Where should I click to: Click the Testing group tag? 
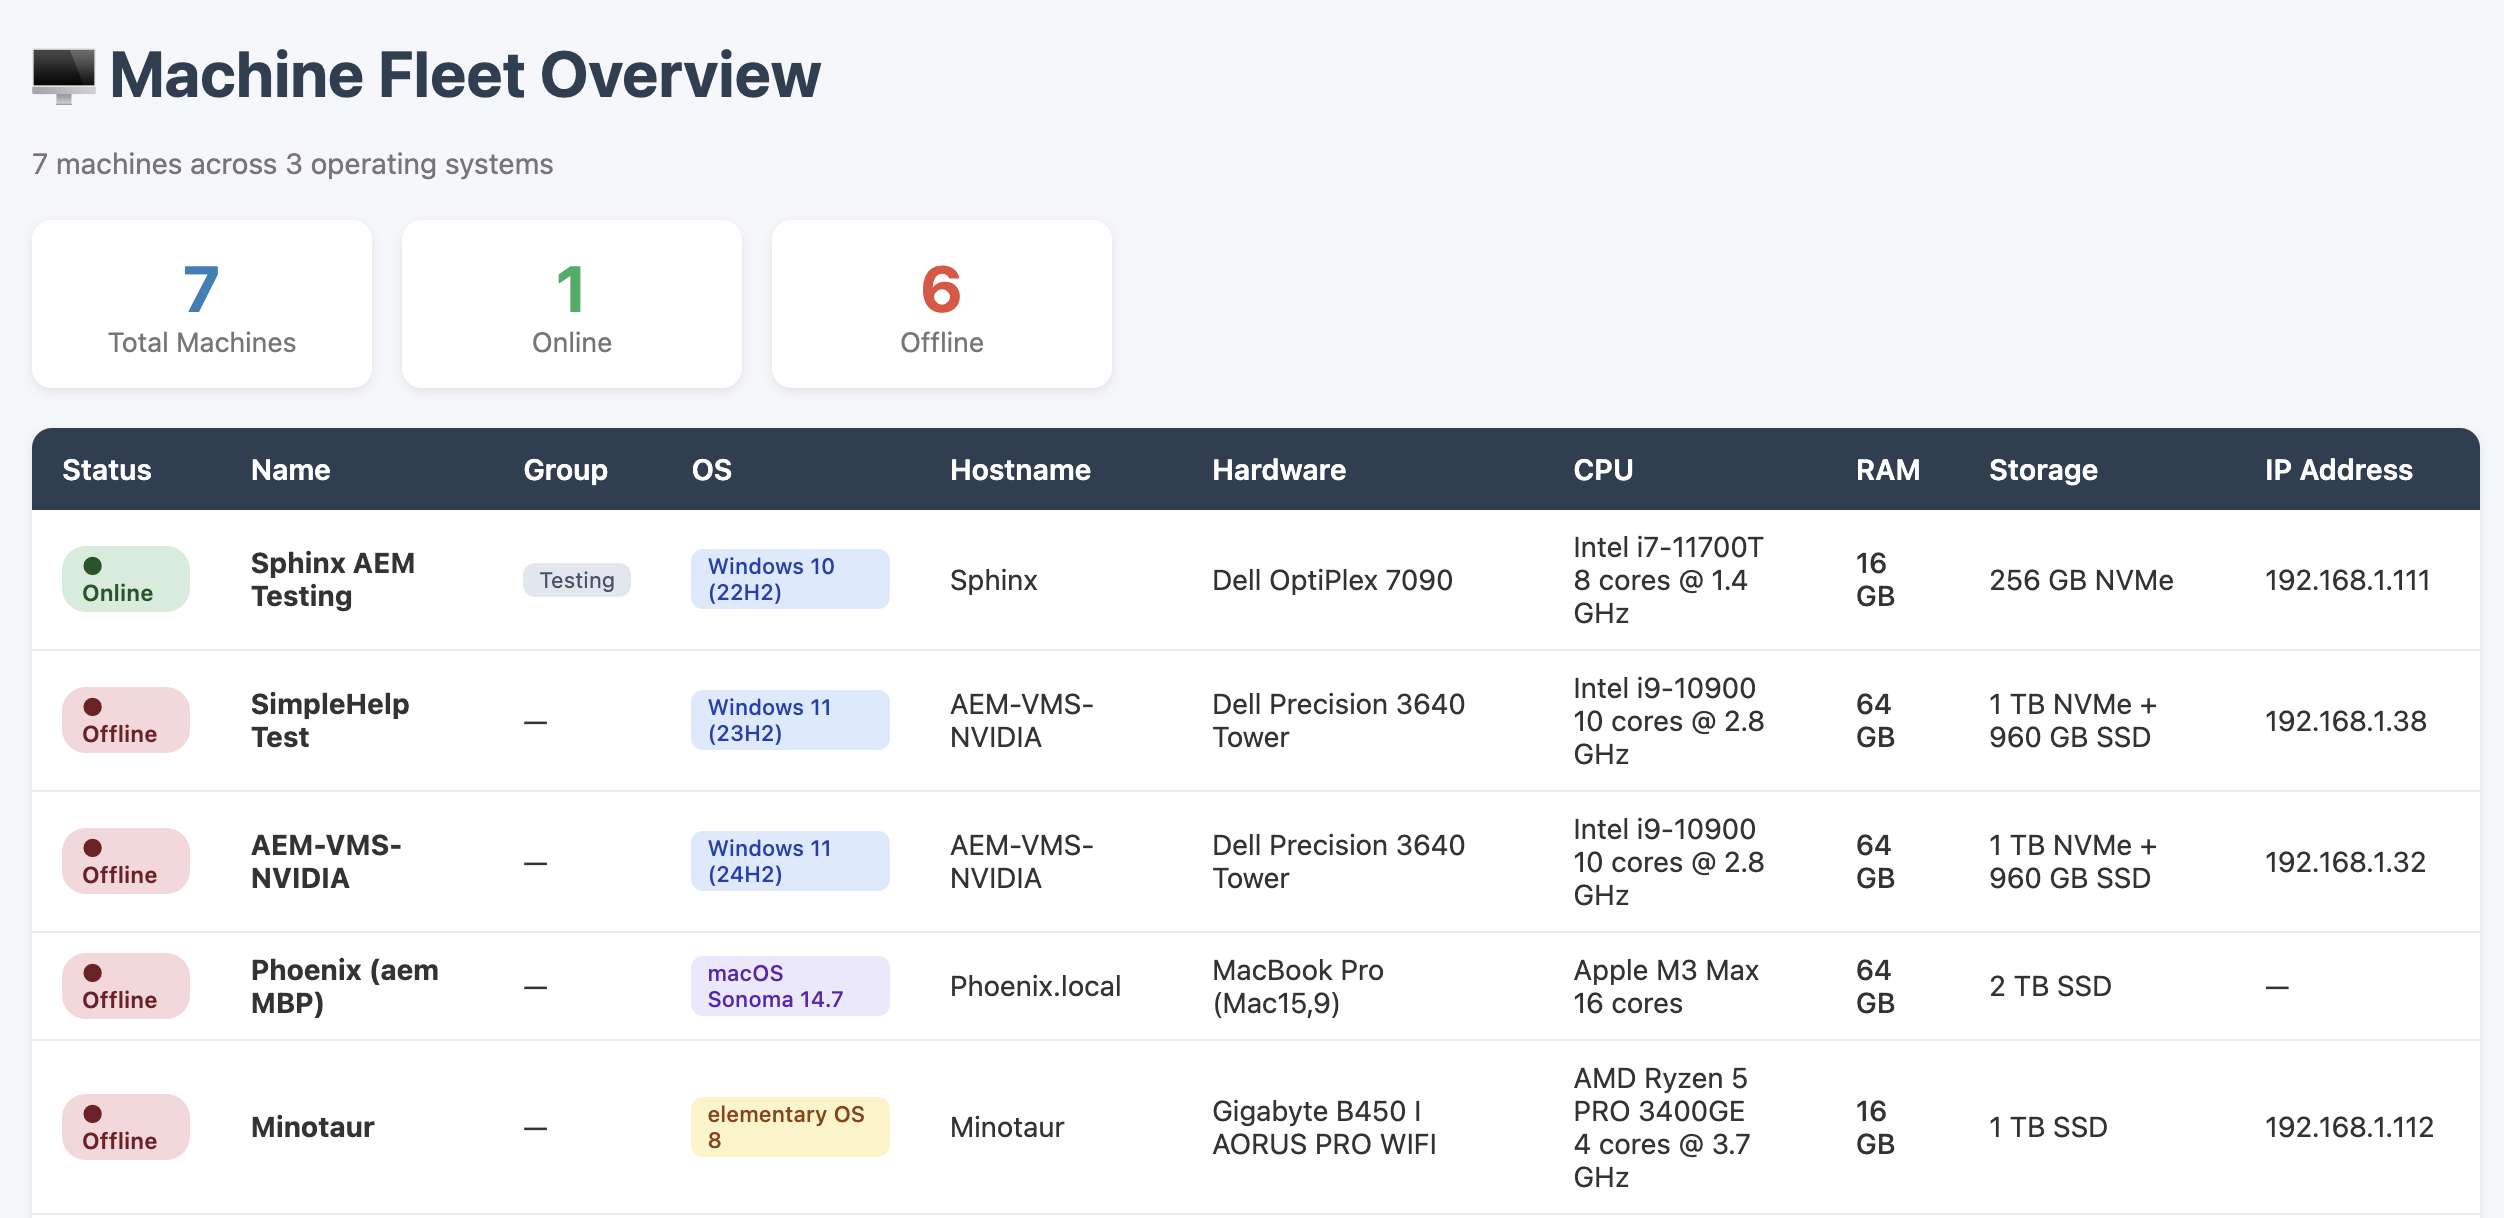(x=576, y=580)
